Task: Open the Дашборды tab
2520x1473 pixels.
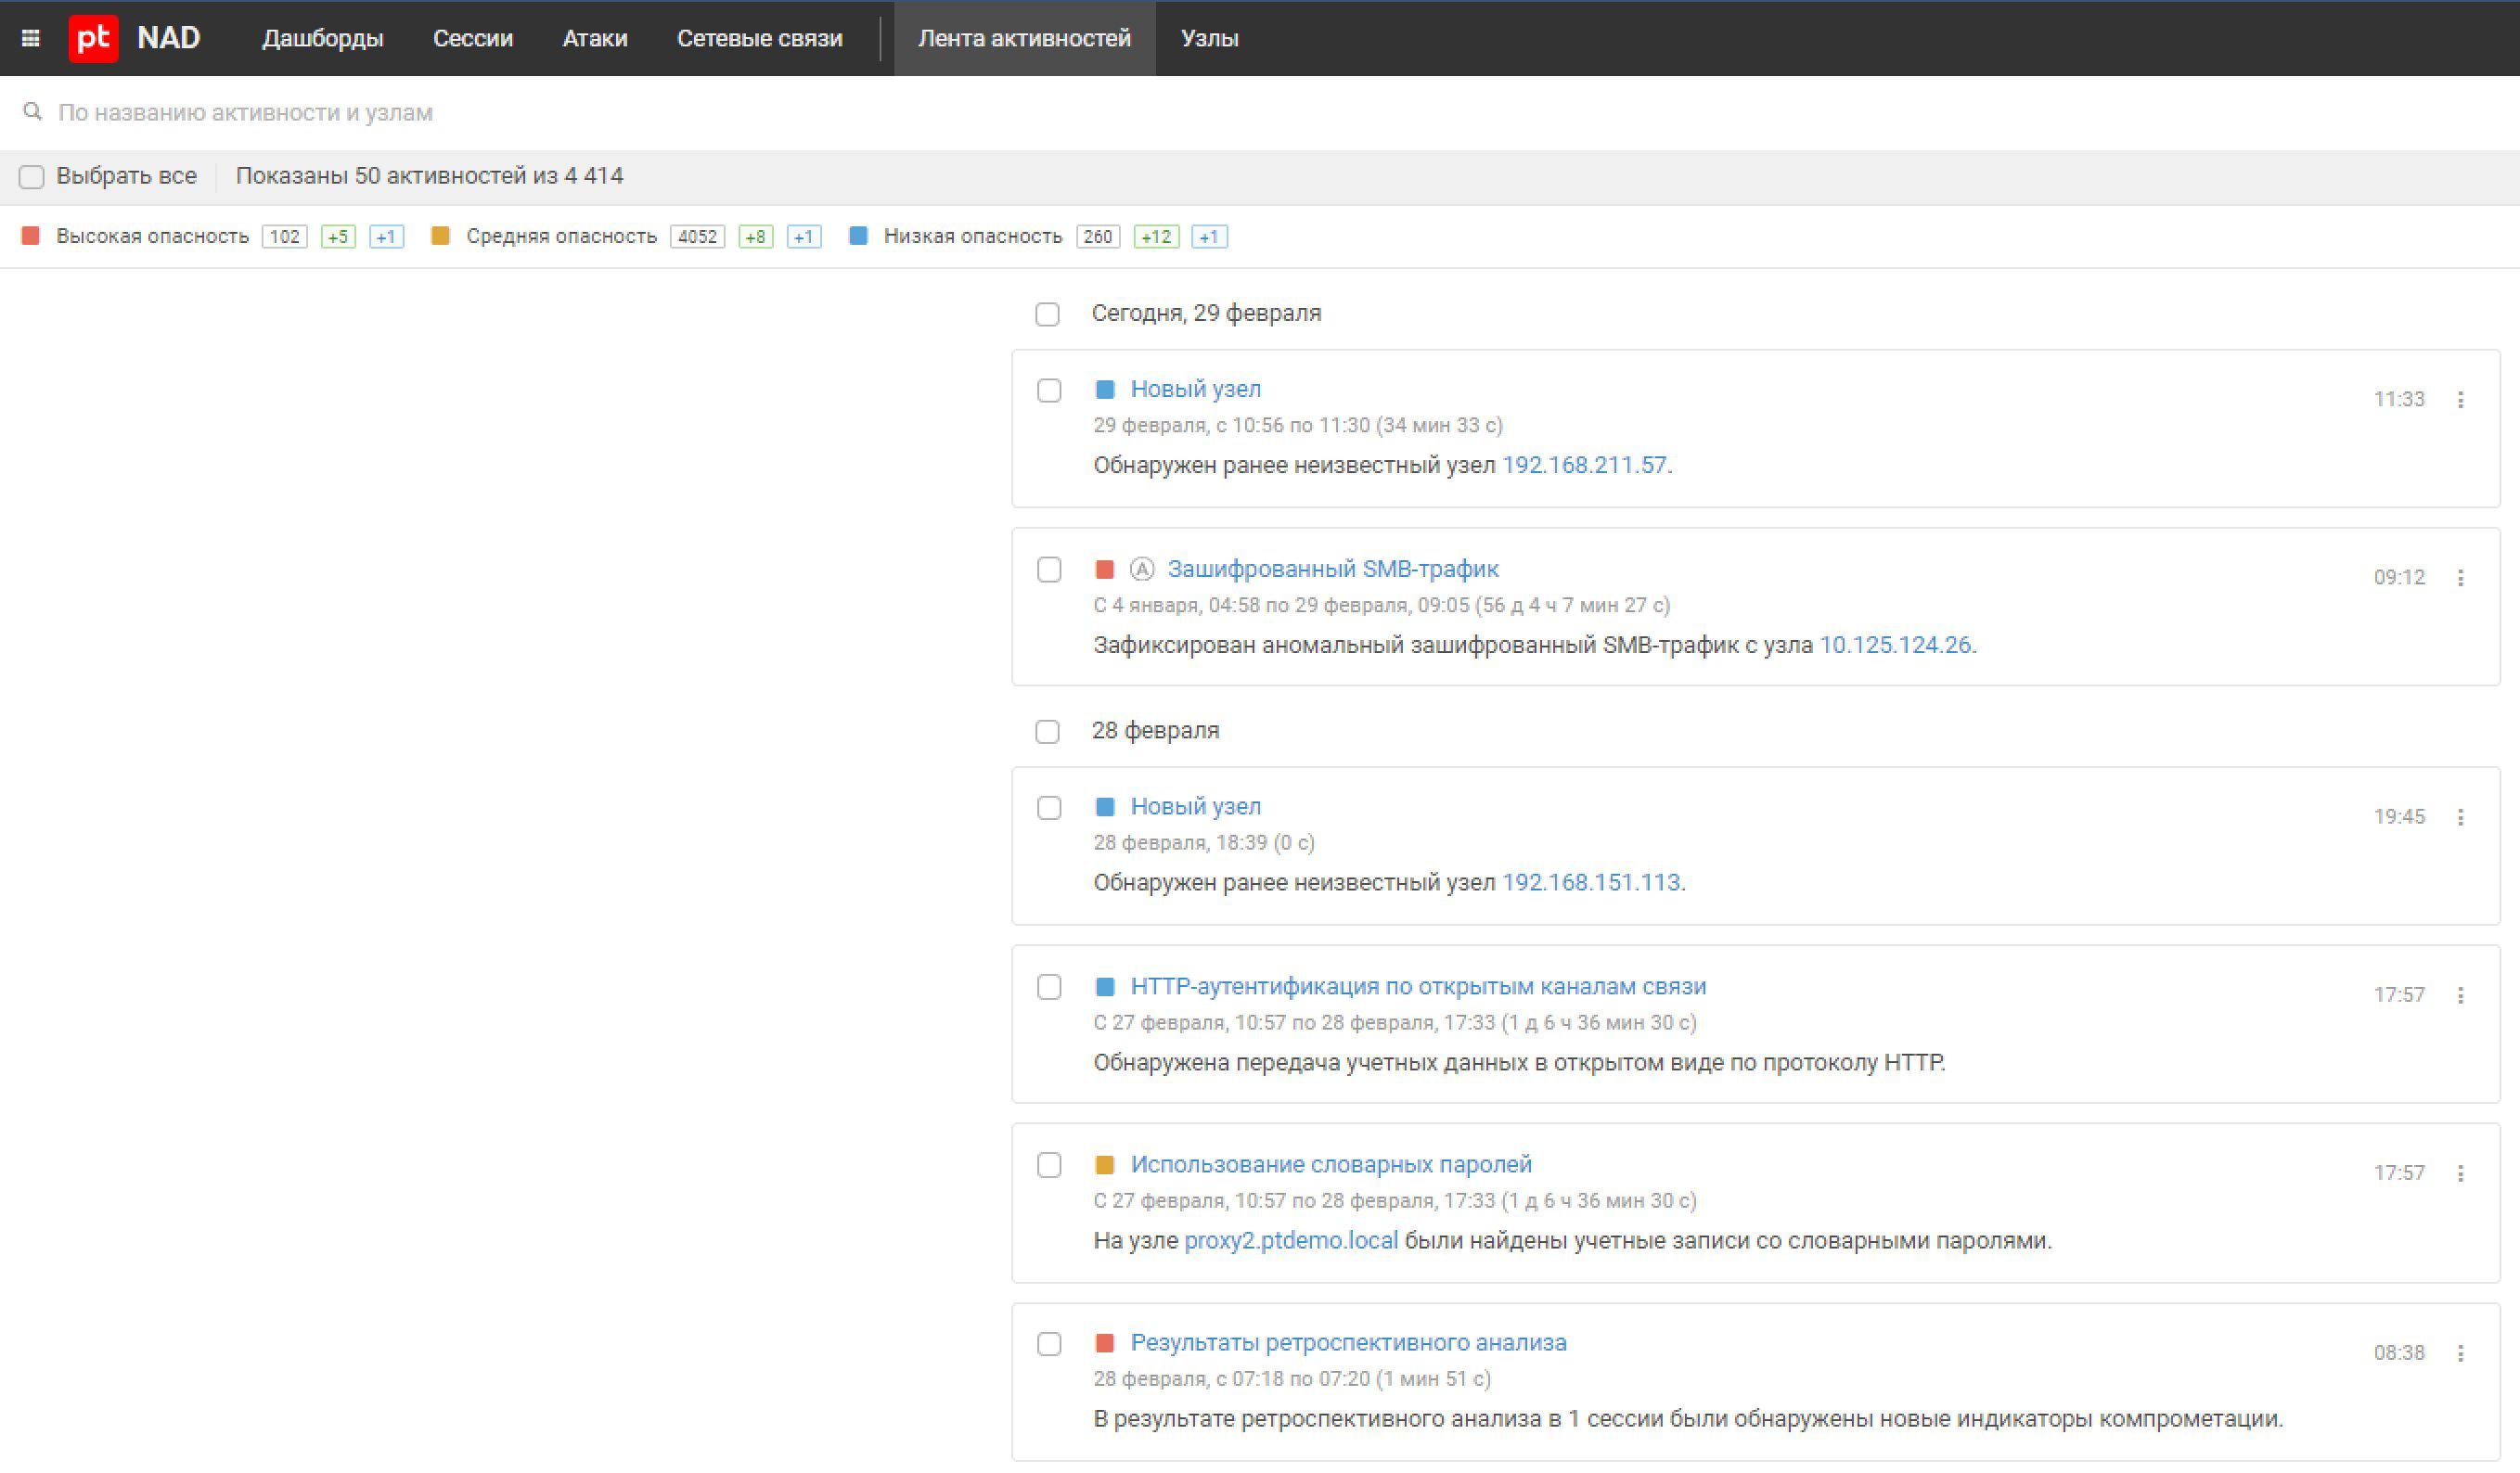Action: (x=322, y=38)
